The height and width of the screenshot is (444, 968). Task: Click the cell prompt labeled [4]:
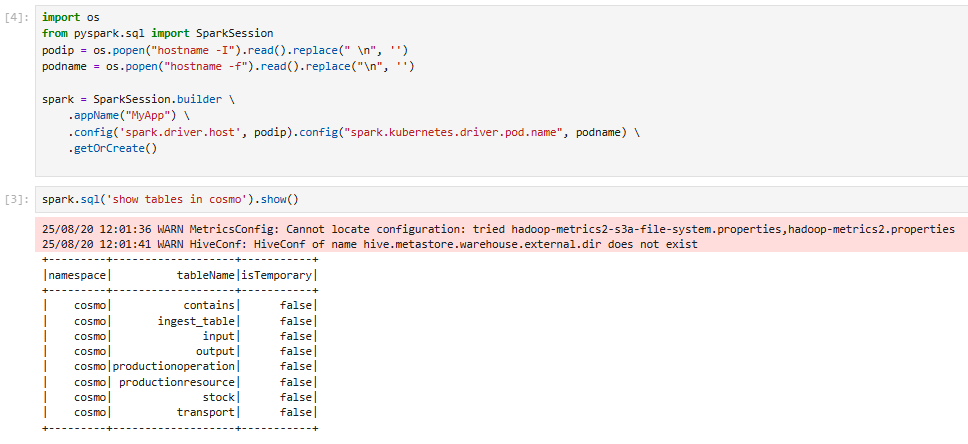pos(16,18)
